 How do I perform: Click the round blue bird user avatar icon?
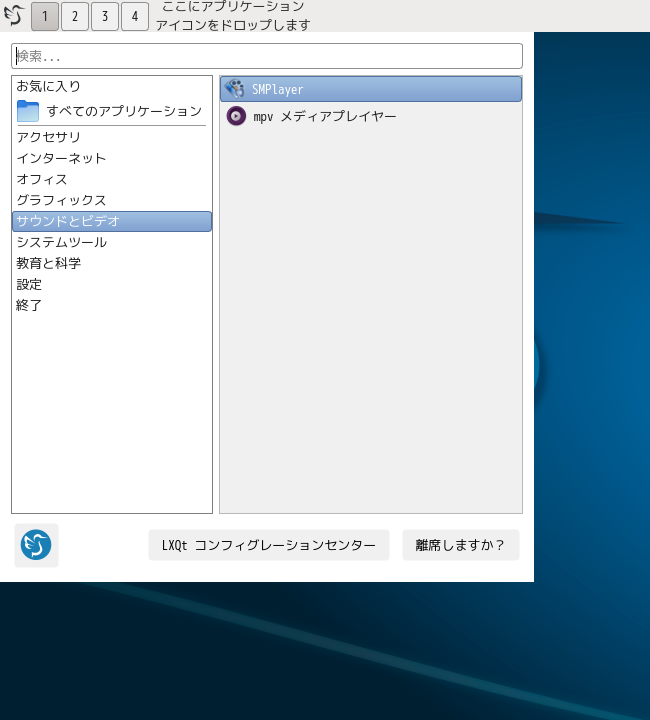click(x=36, y=545)
